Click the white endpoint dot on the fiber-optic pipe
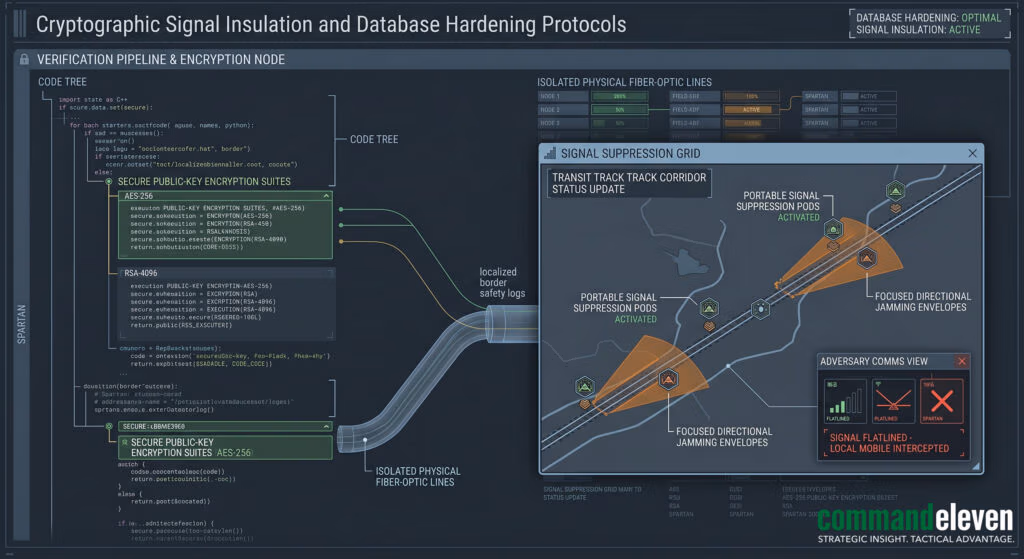 pyautogui.click(x=365, y=440)
